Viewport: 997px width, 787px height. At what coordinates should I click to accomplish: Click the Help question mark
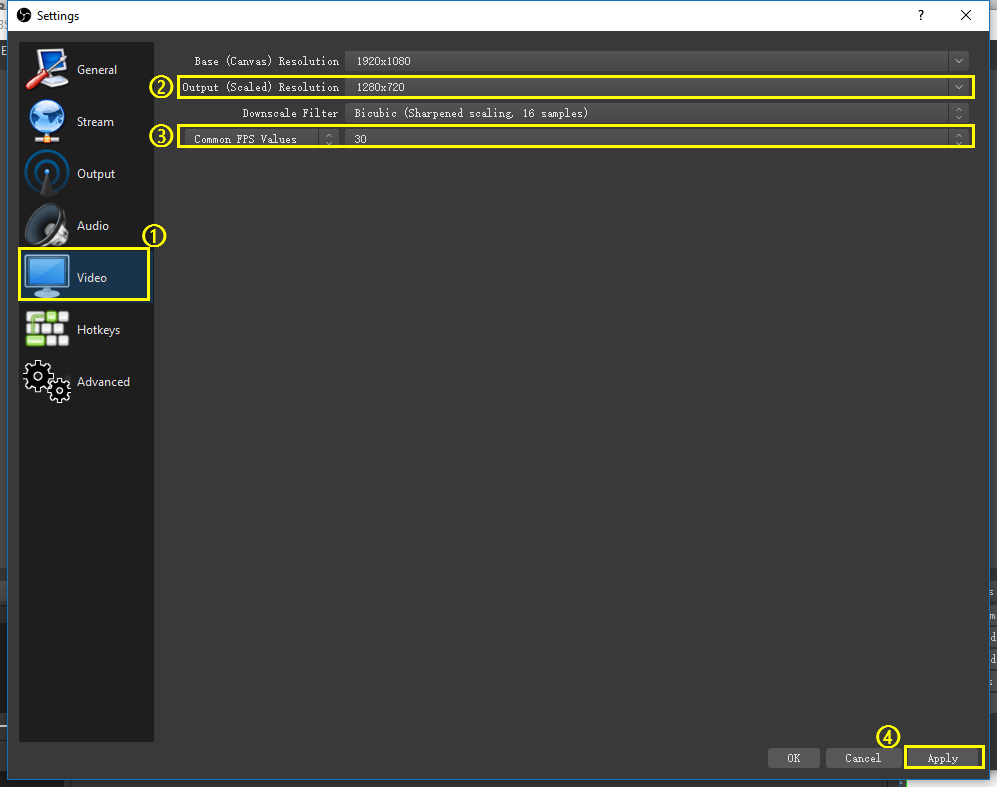(920, 15)
